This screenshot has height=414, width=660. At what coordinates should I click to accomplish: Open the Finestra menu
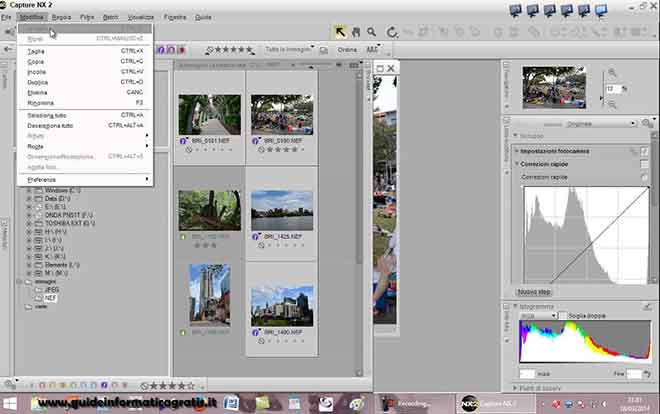point(175,17)
